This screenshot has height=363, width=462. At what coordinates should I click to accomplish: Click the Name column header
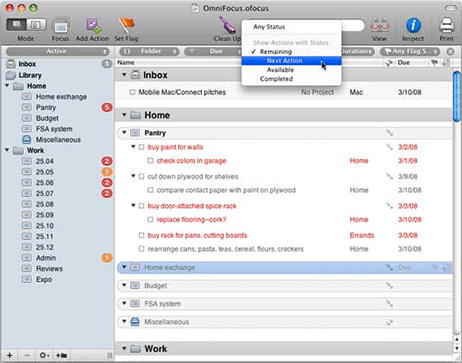(x=126, y=62)
